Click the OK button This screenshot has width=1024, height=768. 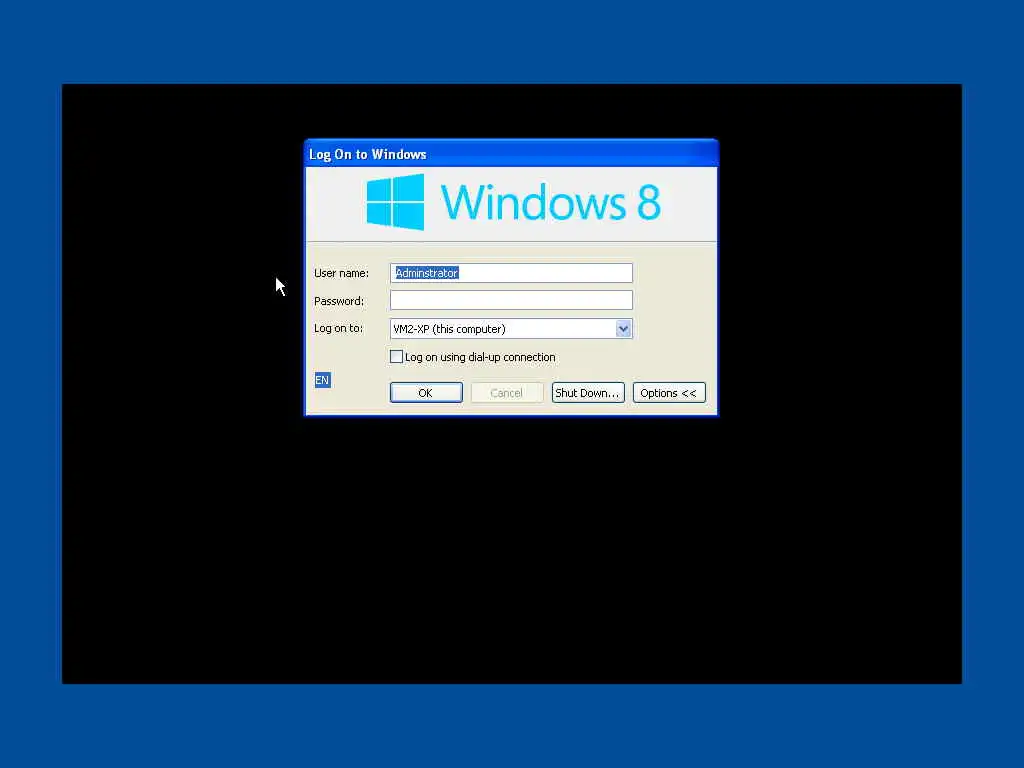(x=426, y=392)
